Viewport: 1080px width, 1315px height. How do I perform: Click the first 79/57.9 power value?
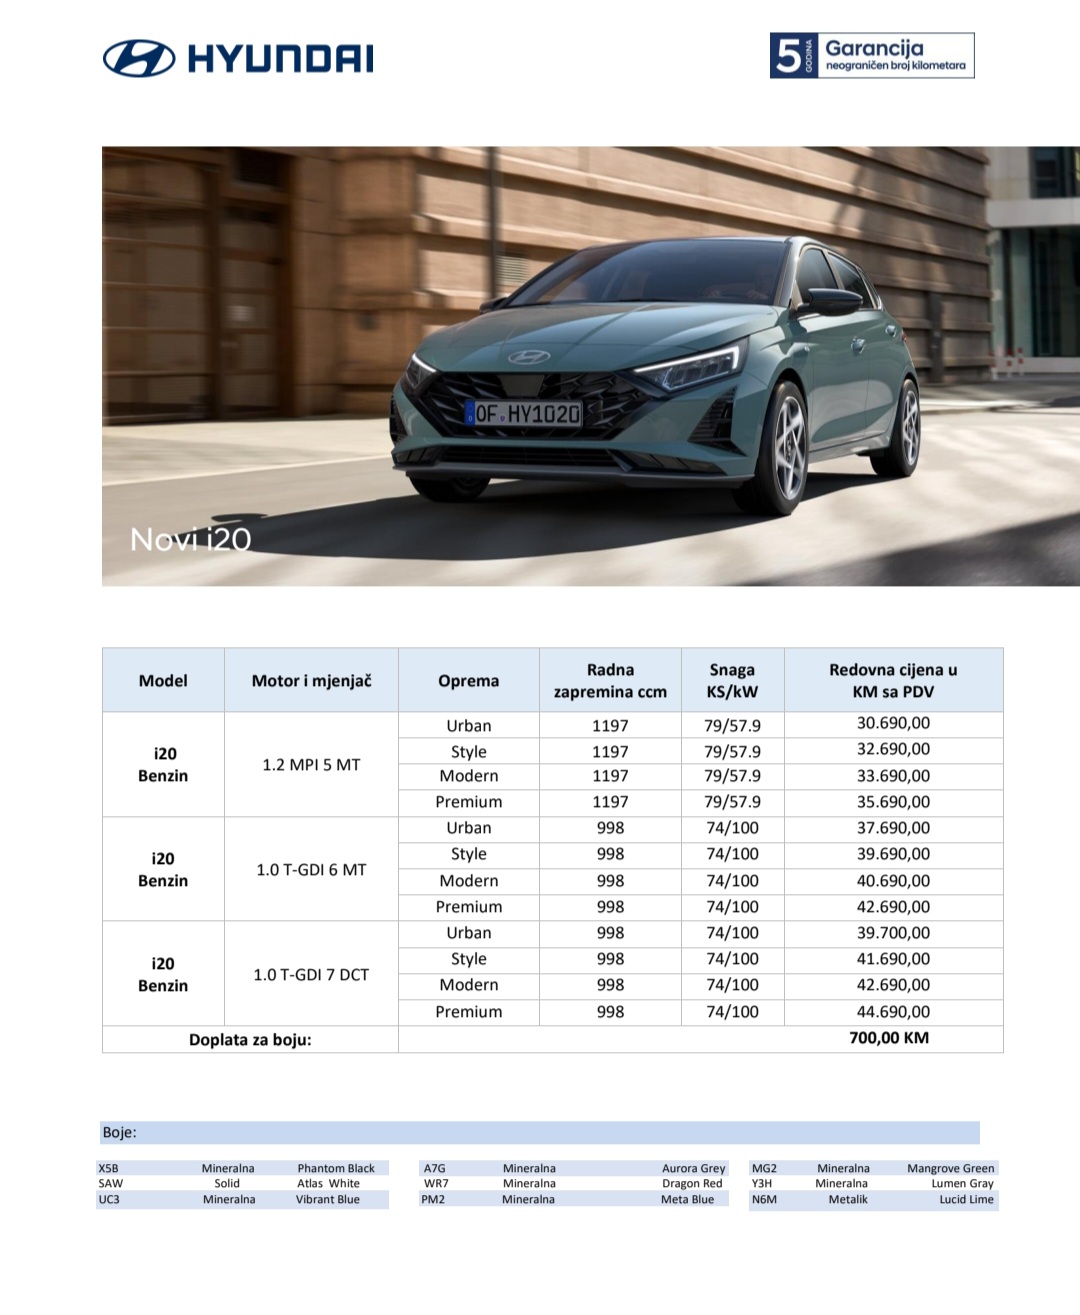pos(732,725)
